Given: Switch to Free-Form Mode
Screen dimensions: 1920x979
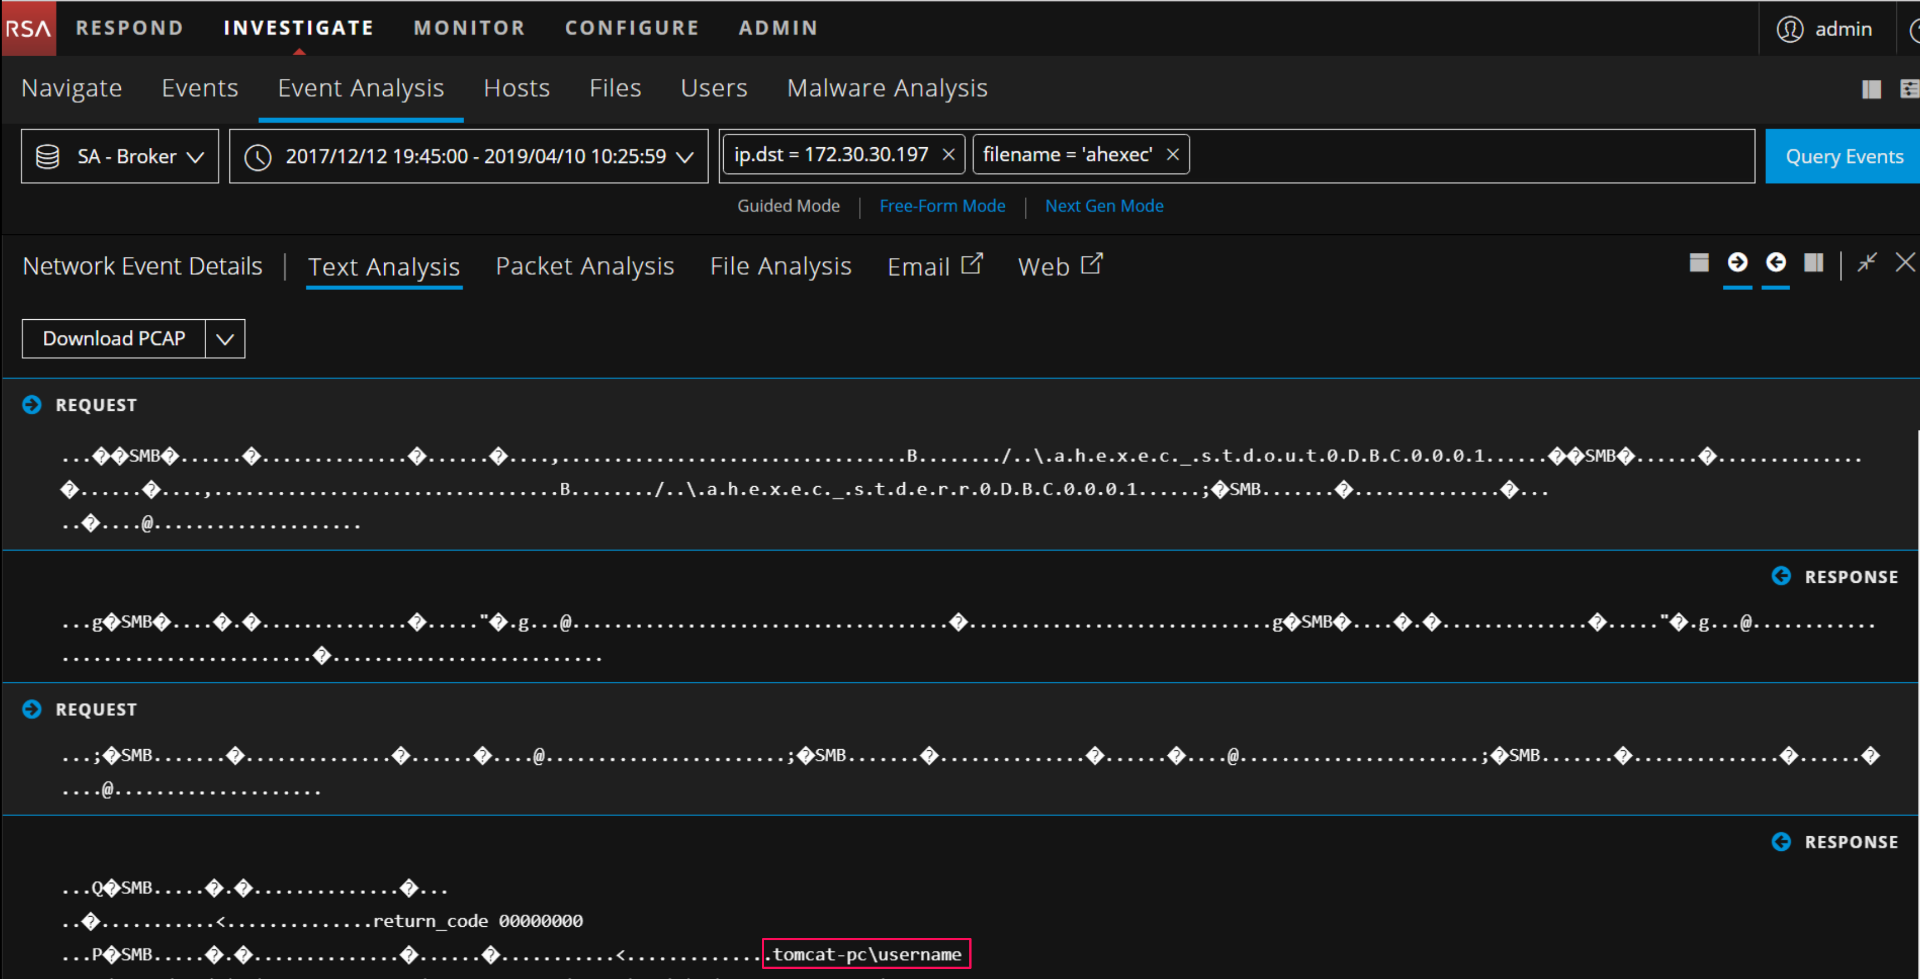Looking at the screenshot, I should 942,206.
